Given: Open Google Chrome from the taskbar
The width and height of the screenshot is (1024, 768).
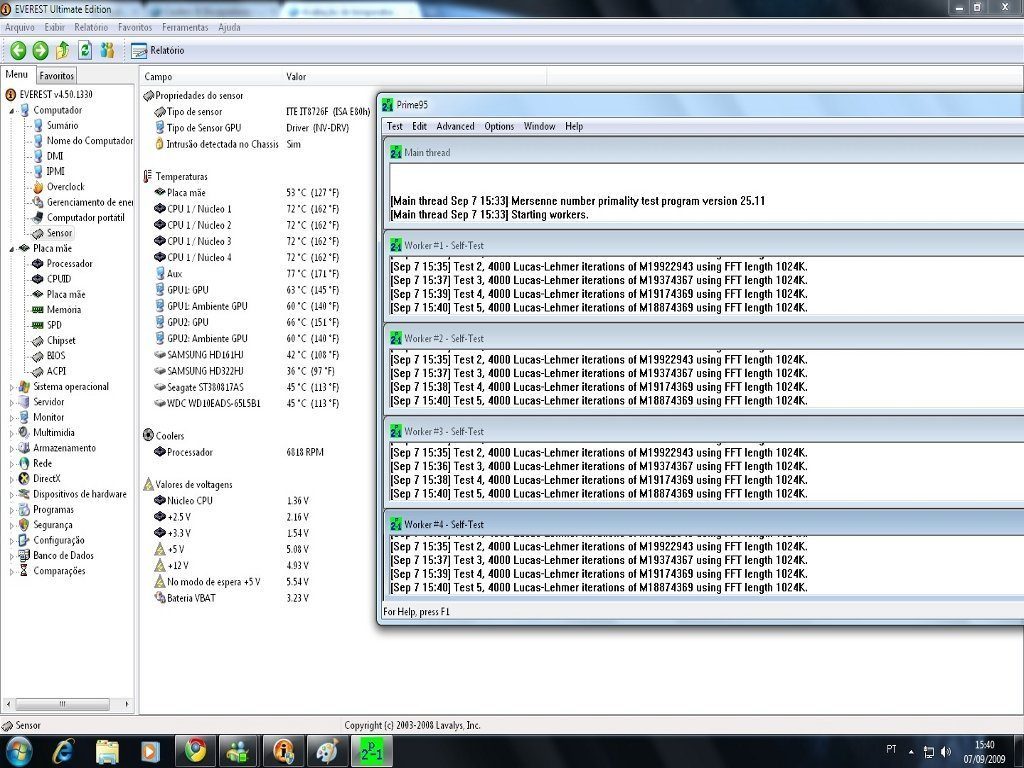Looking at the screenshot, I should point(195,752).
